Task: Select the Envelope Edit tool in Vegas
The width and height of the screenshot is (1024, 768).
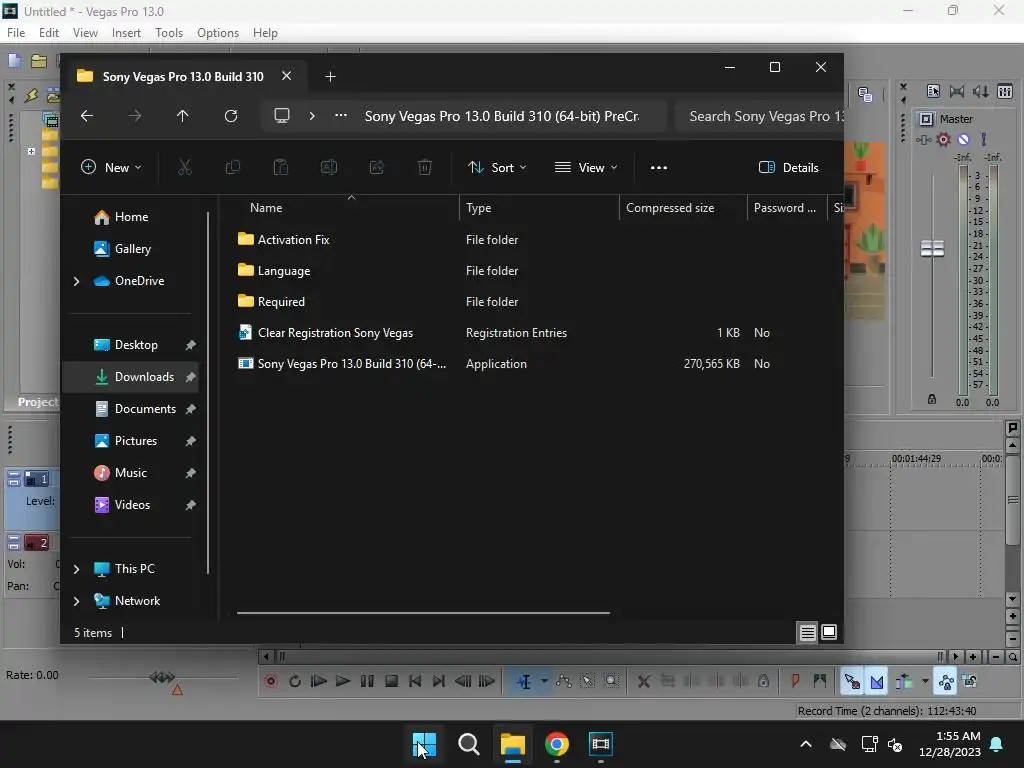Action: [563, 681]
